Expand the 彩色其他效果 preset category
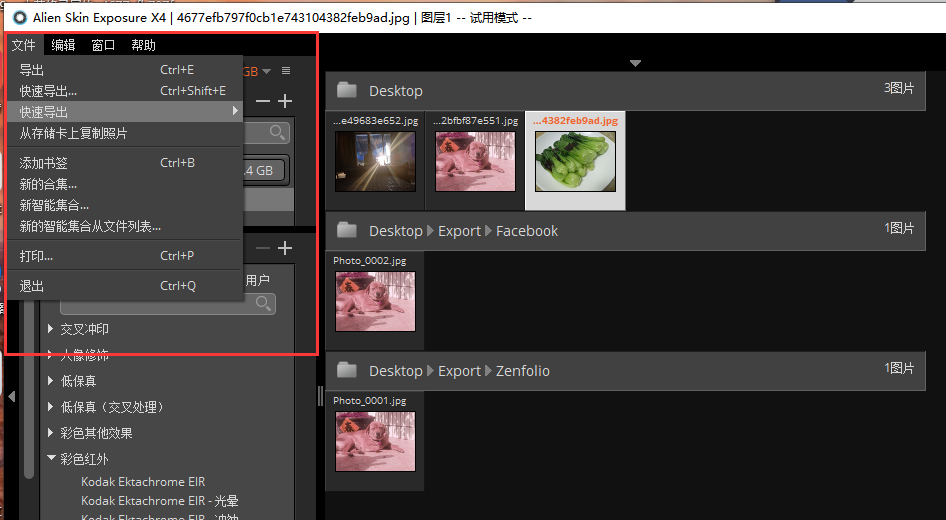The width and height of the screenshot is (946, 520). point(52,433)
